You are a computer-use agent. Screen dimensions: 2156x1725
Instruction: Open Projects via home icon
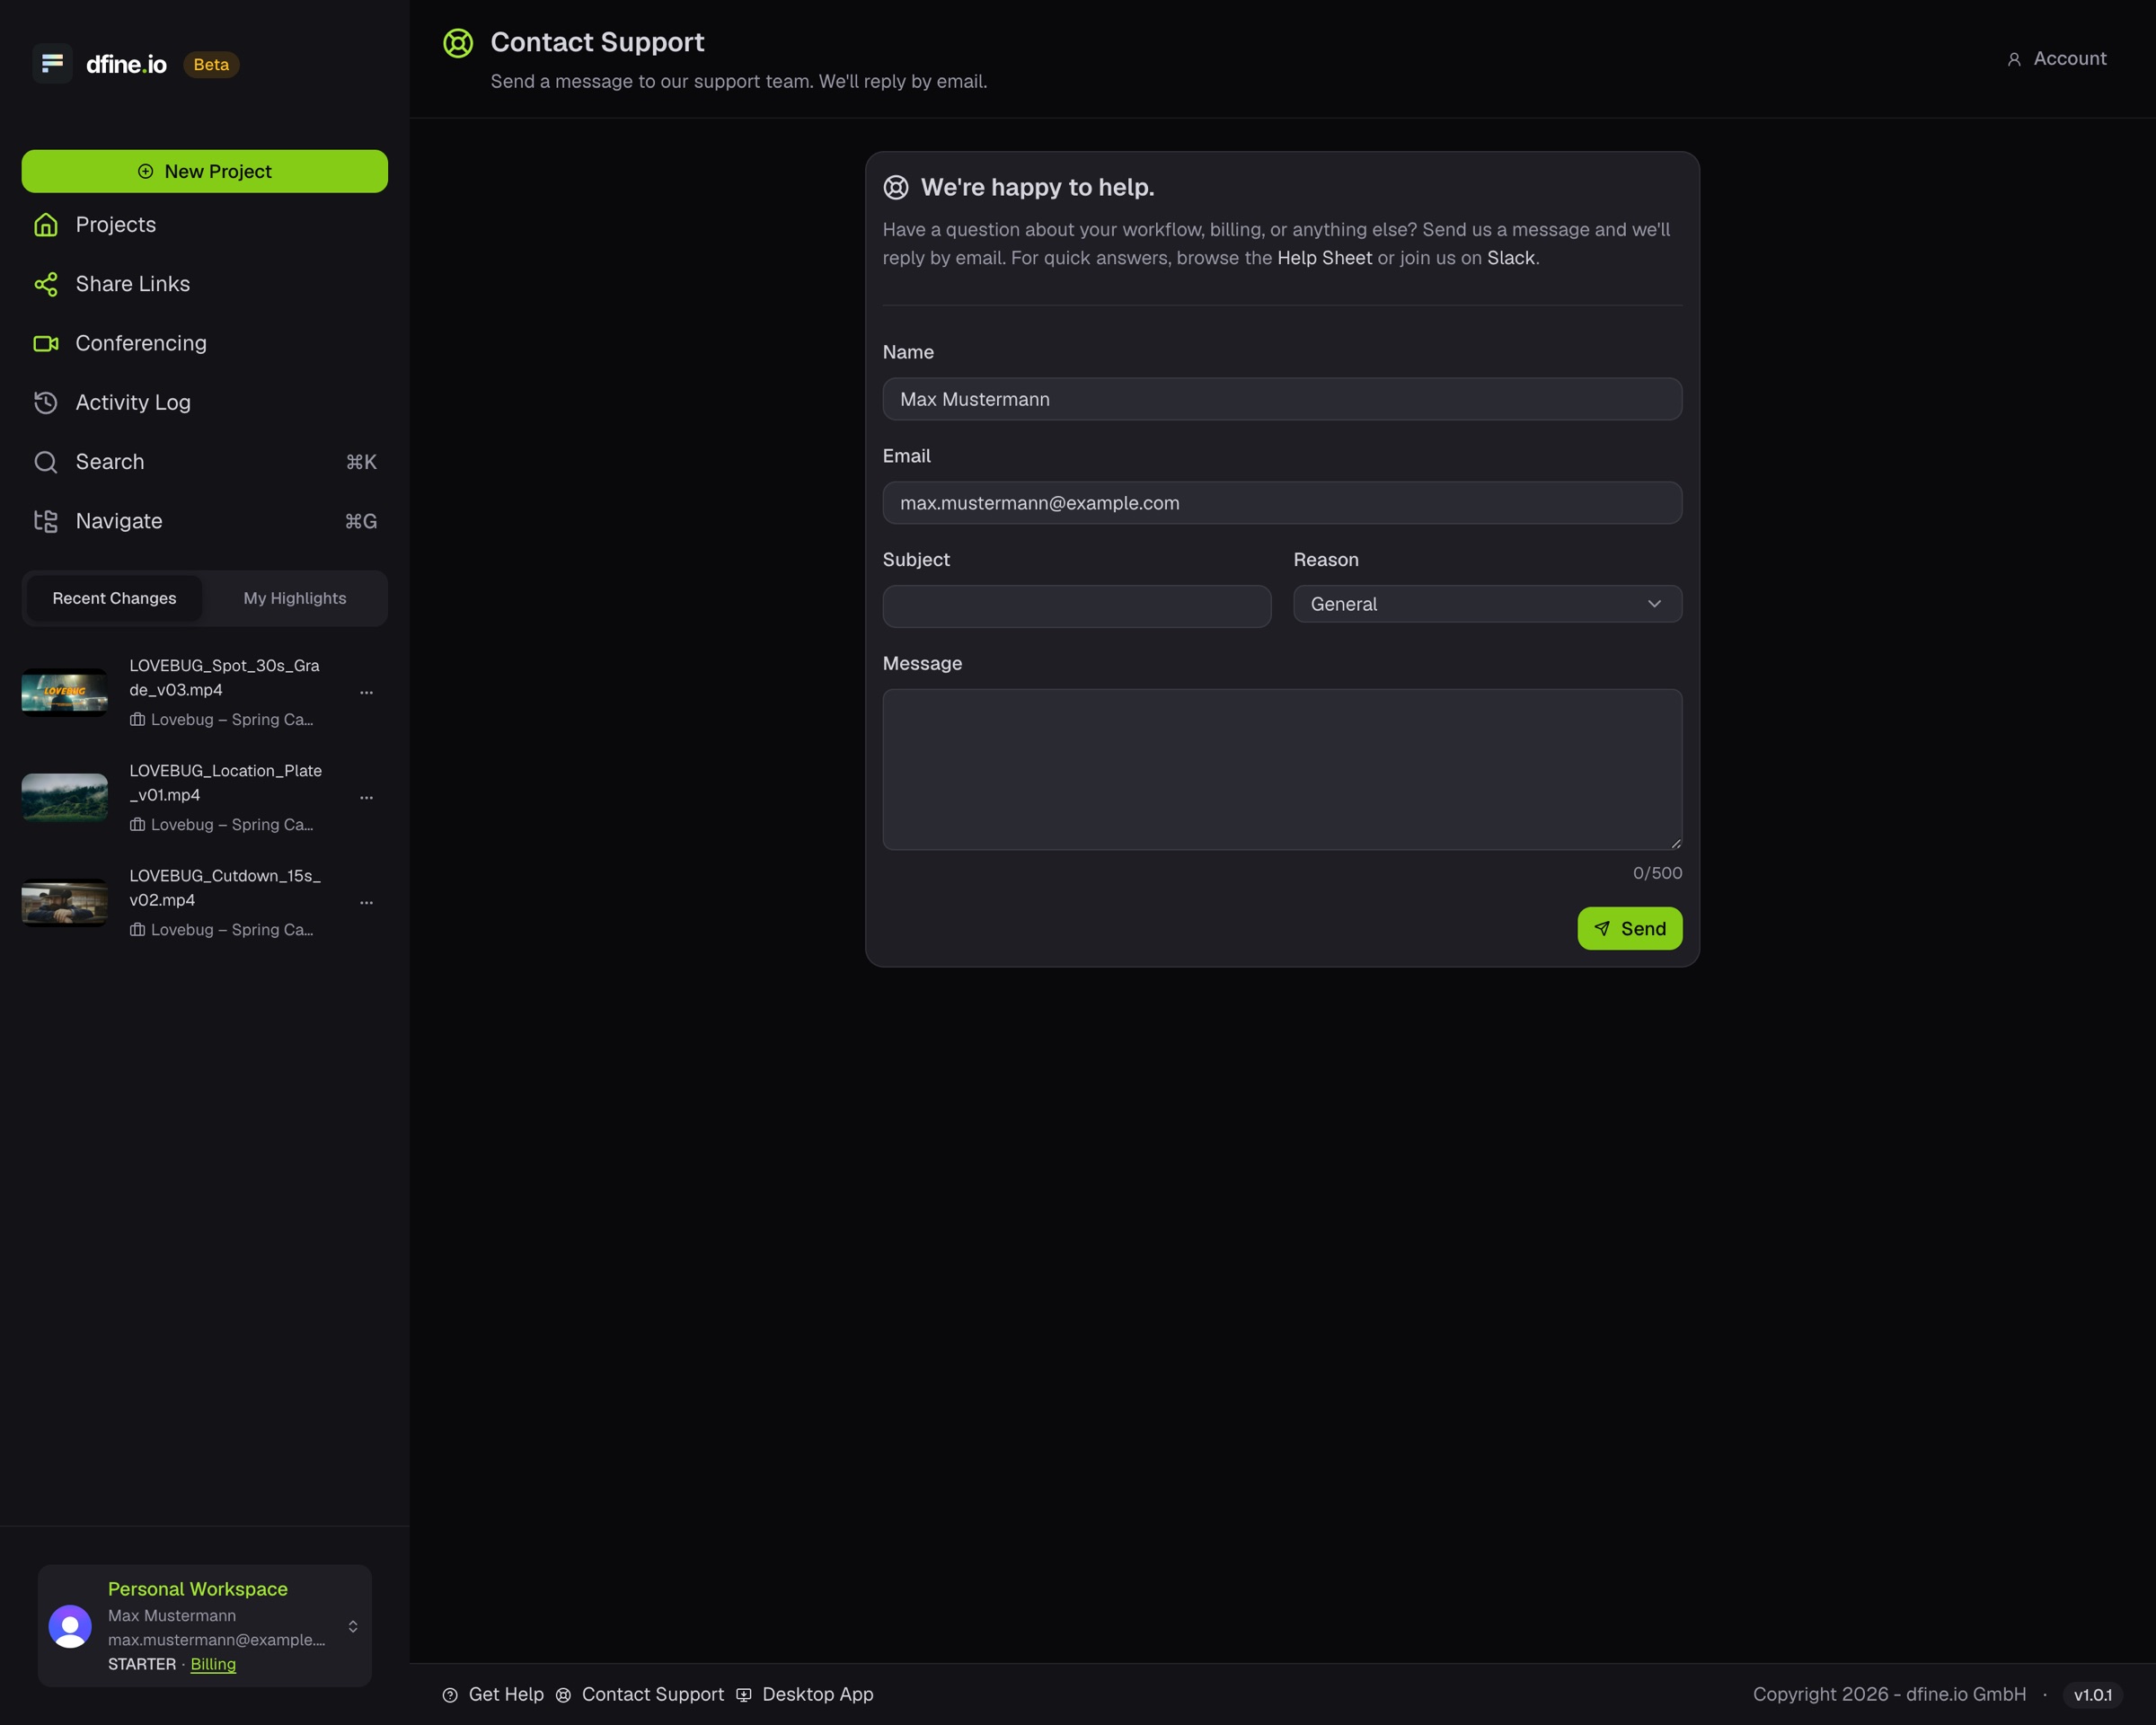click(46, 225)
